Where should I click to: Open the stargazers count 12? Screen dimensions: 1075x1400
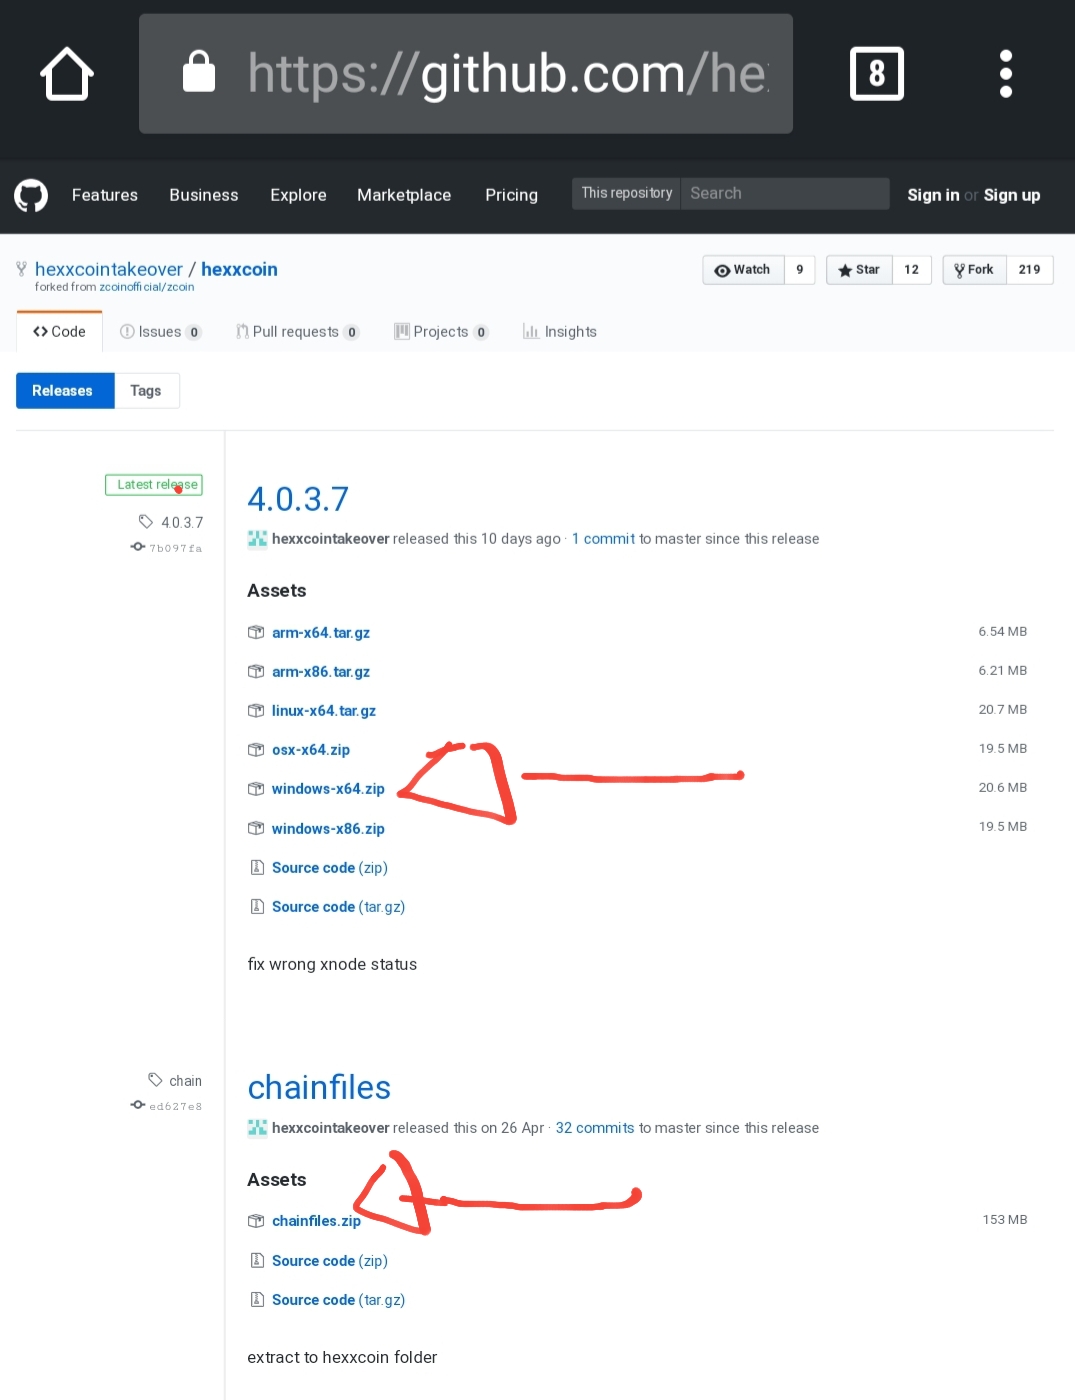click(x=911, y=270)
